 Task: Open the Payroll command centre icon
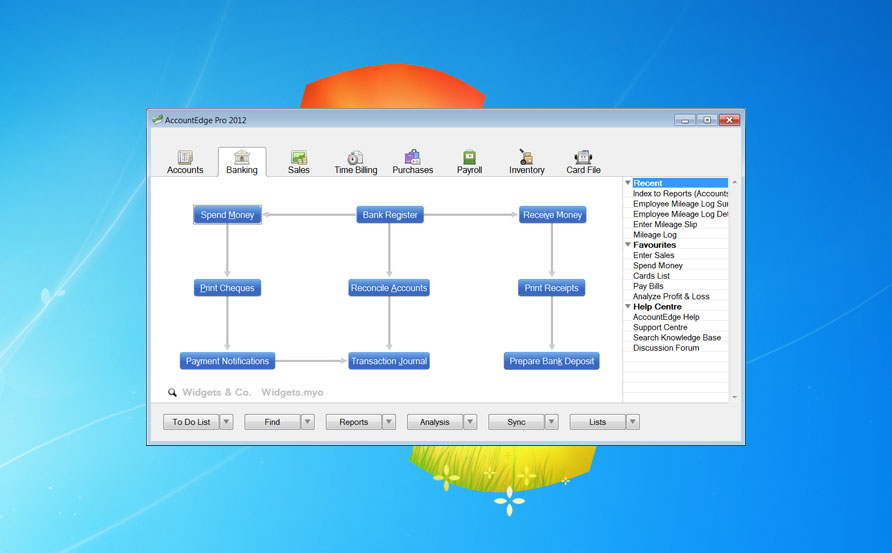pos(469,158)
